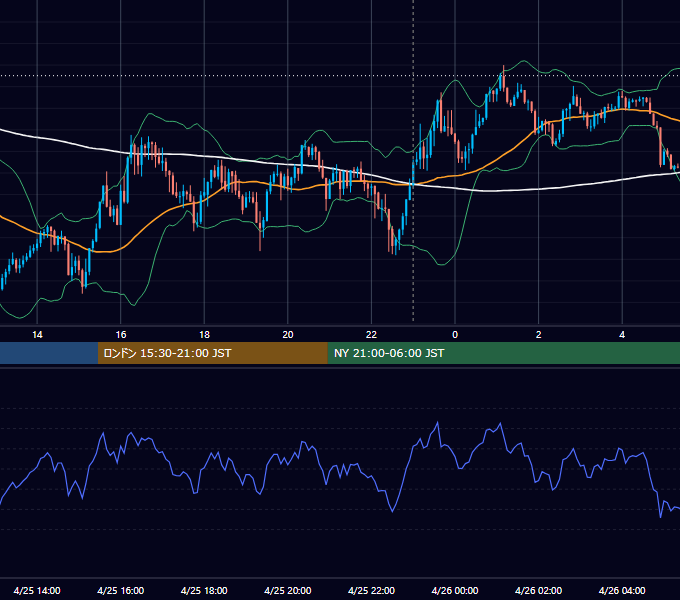This screenshot has height=600, width=680.
Task: Click the 14 hour axis label
Action: (37, 335)
